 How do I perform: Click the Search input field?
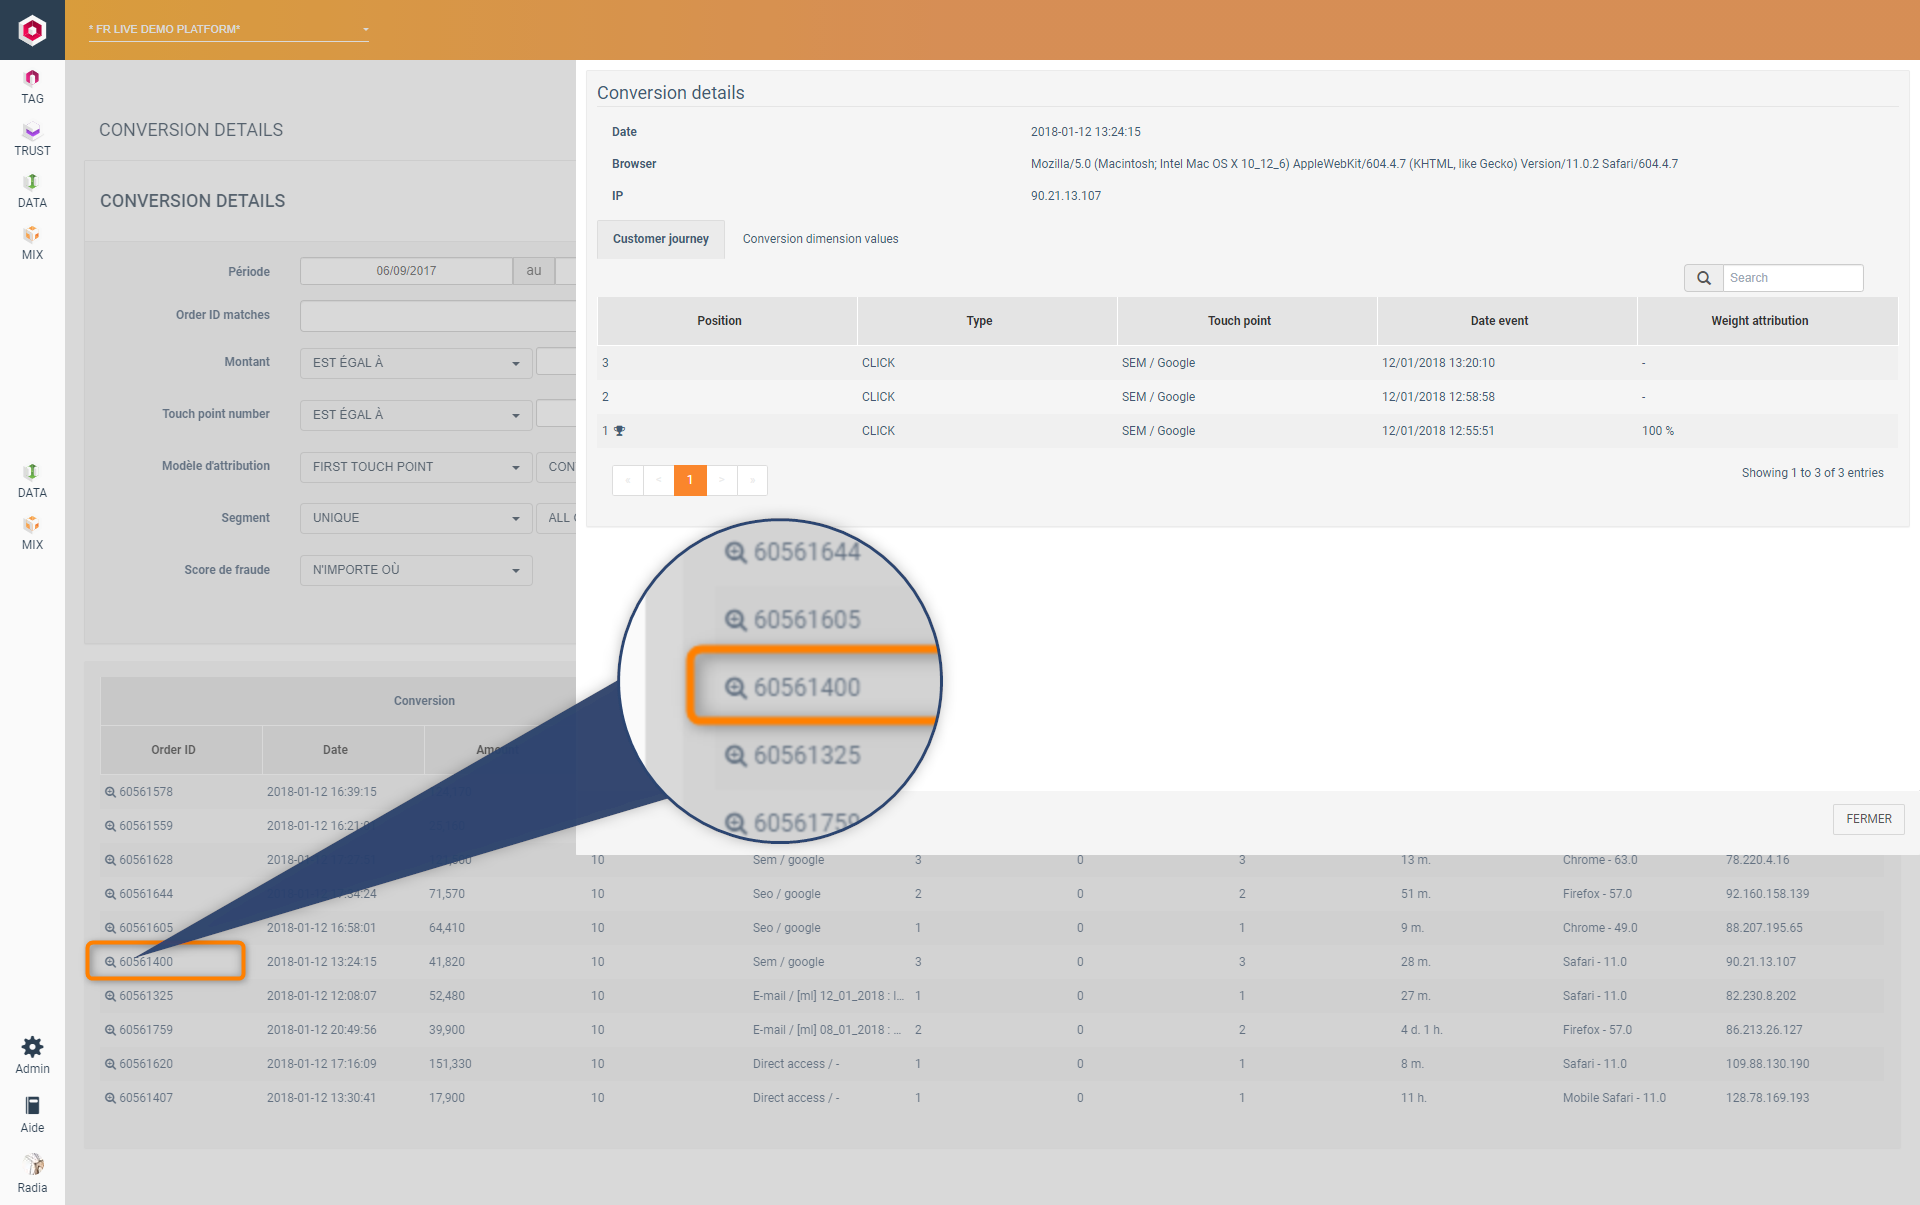pos(1792,278)
